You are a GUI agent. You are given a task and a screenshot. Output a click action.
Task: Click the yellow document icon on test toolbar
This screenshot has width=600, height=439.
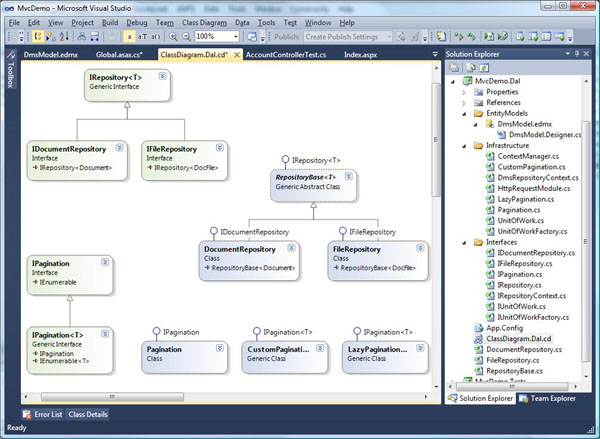click(441, 36)
